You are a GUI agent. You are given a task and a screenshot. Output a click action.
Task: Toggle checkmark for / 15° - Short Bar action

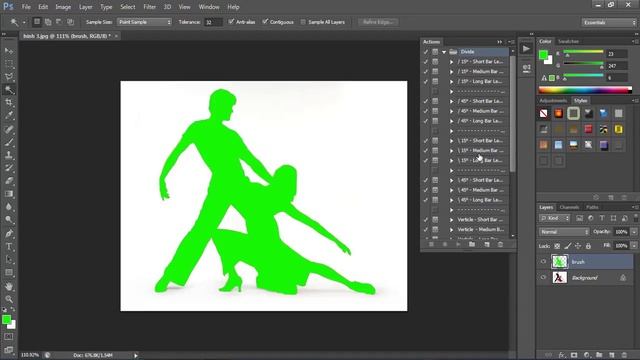426,62
